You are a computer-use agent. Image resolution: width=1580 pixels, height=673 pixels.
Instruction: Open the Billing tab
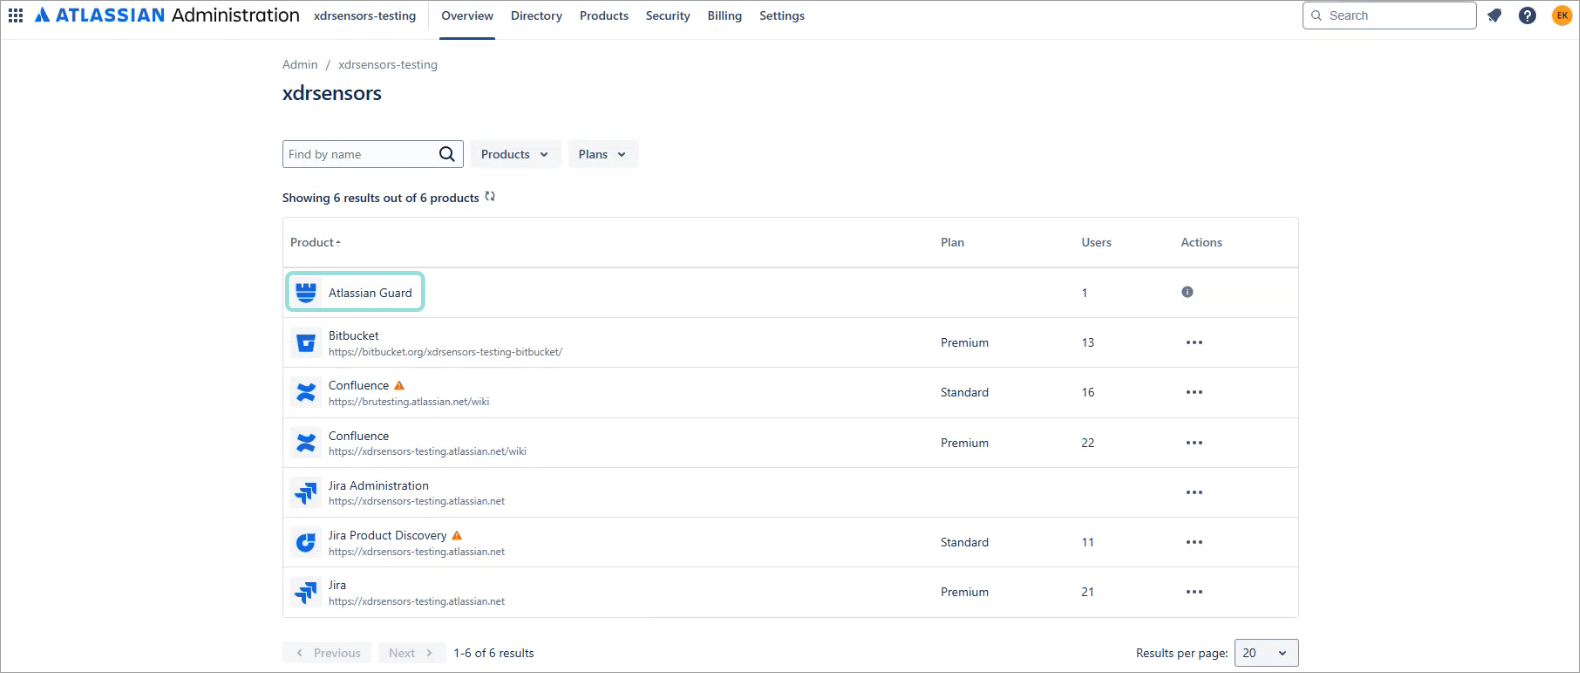point(724,16)
